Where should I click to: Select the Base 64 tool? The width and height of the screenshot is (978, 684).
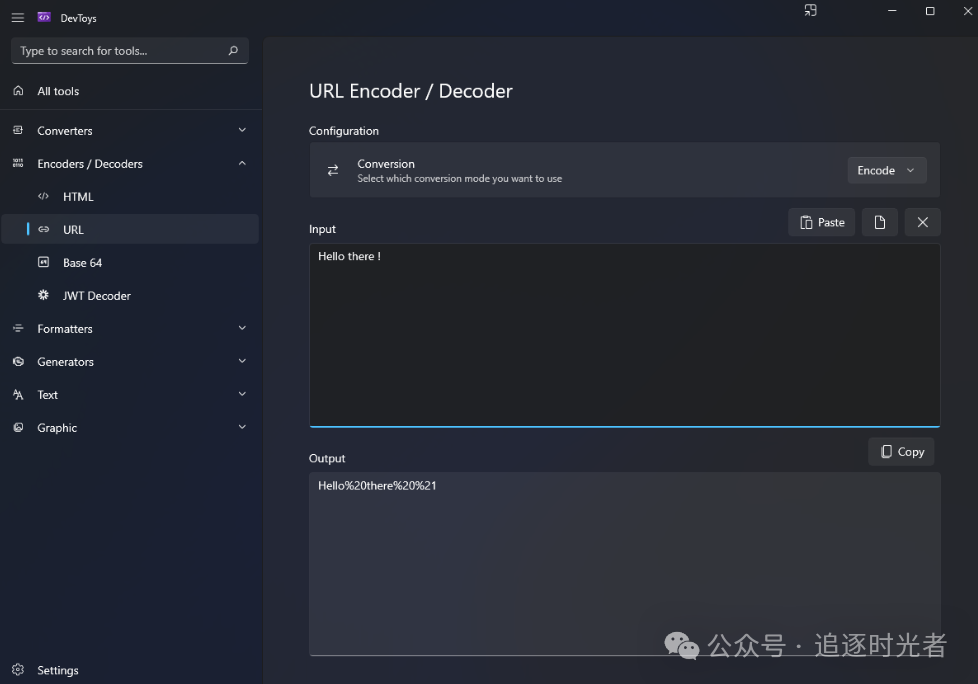pos(131,263)
